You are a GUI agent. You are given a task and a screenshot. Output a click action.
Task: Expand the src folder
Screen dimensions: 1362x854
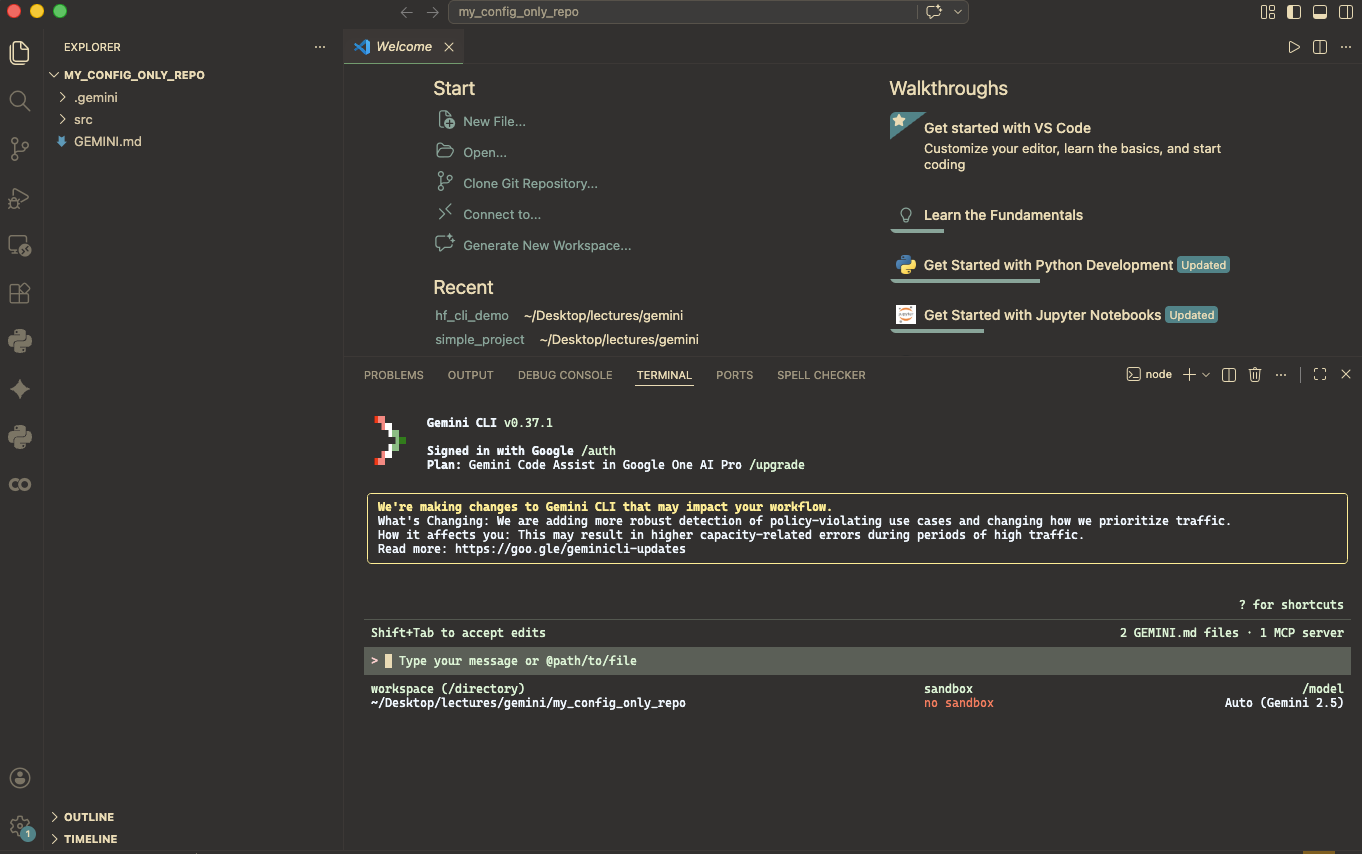(x=193, y=119)
